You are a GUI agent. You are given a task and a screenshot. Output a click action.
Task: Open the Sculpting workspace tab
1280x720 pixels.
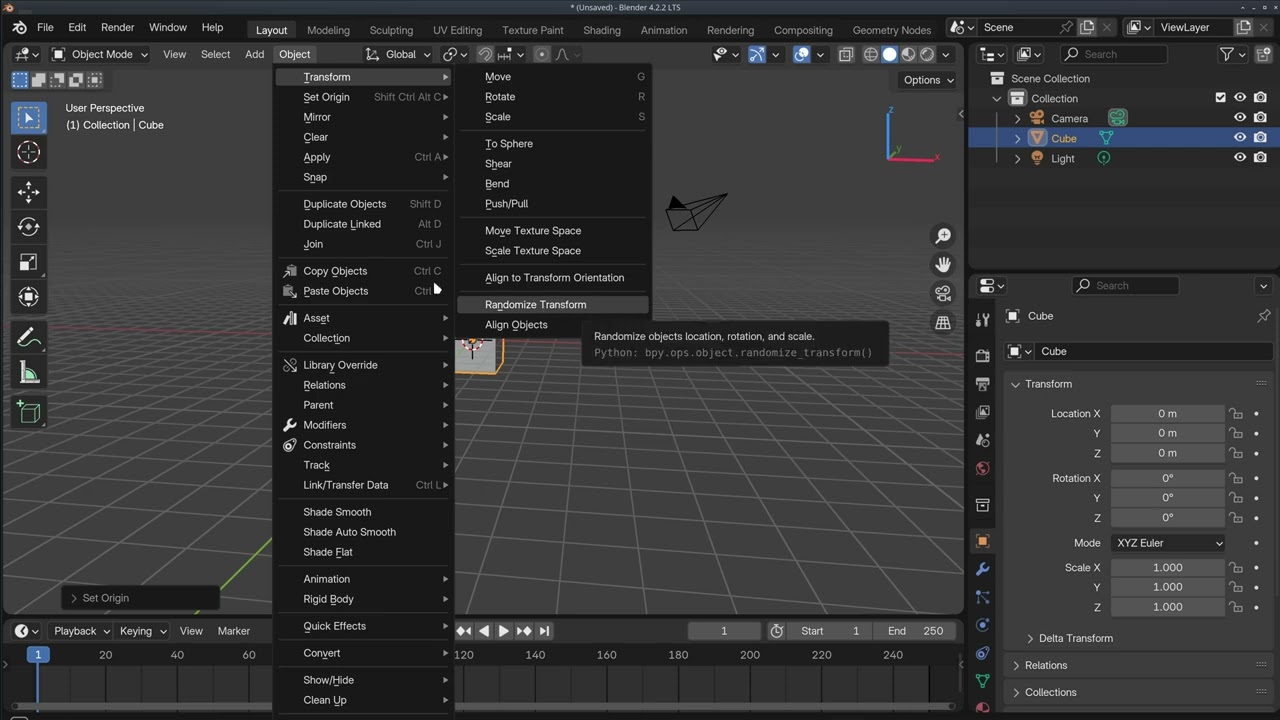(x=391, y=30)
